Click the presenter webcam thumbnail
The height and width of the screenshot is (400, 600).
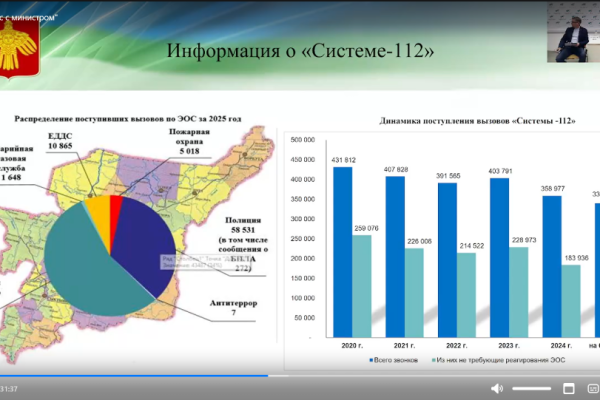573,32
